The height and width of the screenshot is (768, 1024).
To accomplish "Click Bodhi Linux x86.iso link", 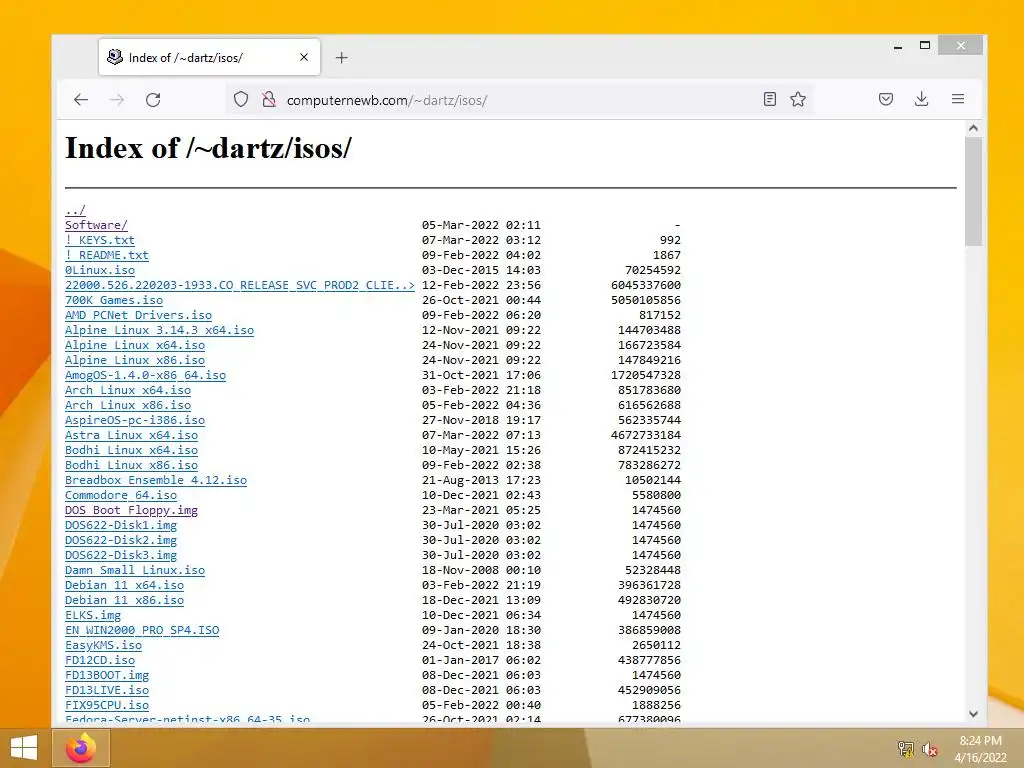I will (x=131, y=466).
